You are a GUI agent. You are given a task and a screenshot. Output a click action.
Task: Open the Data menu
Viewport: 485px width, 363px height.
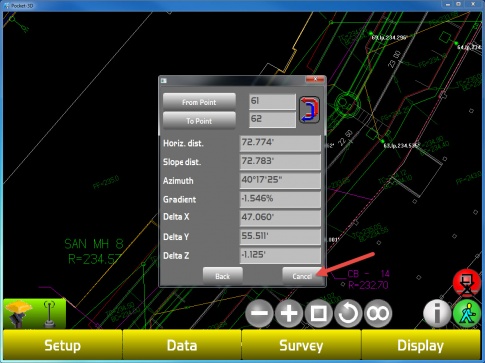point(182,345)
